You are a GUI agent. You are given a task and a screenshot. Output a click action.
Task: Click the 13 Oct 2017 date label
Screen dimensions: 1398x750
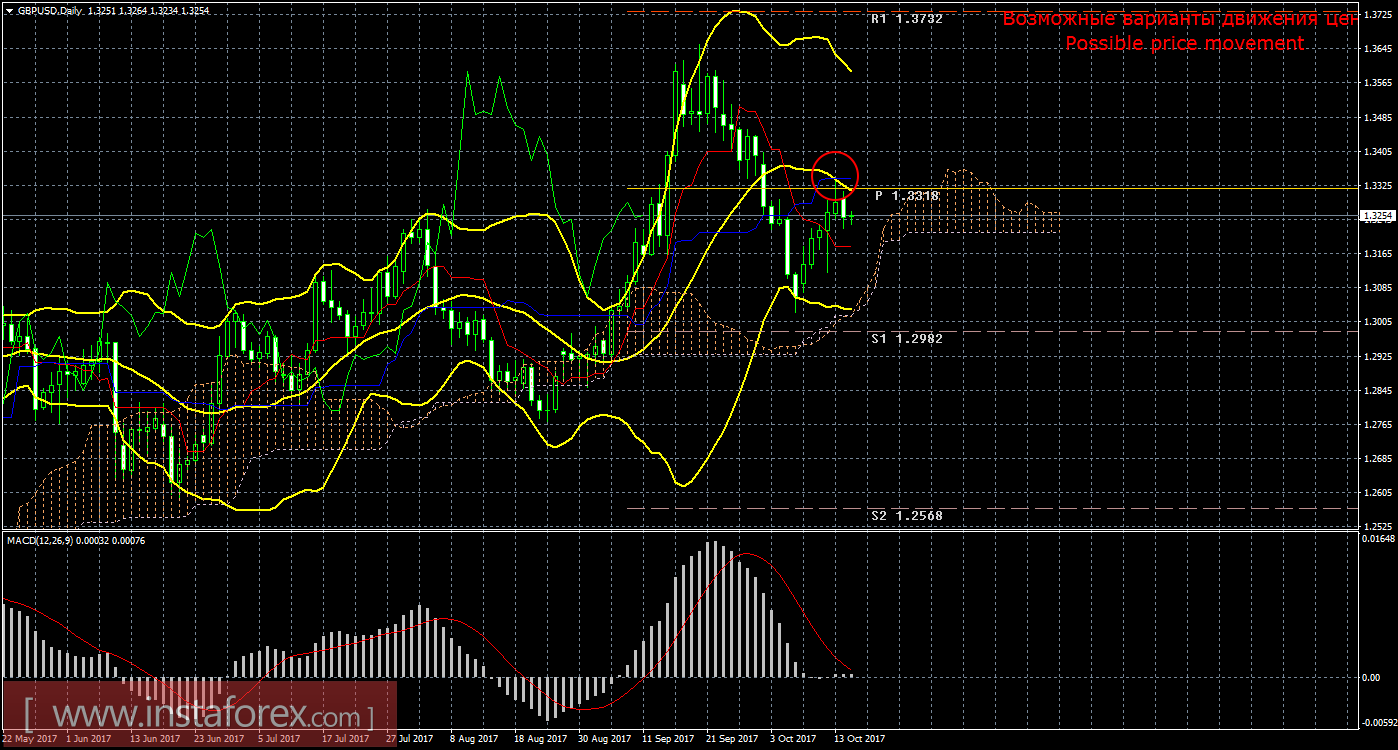859,739
